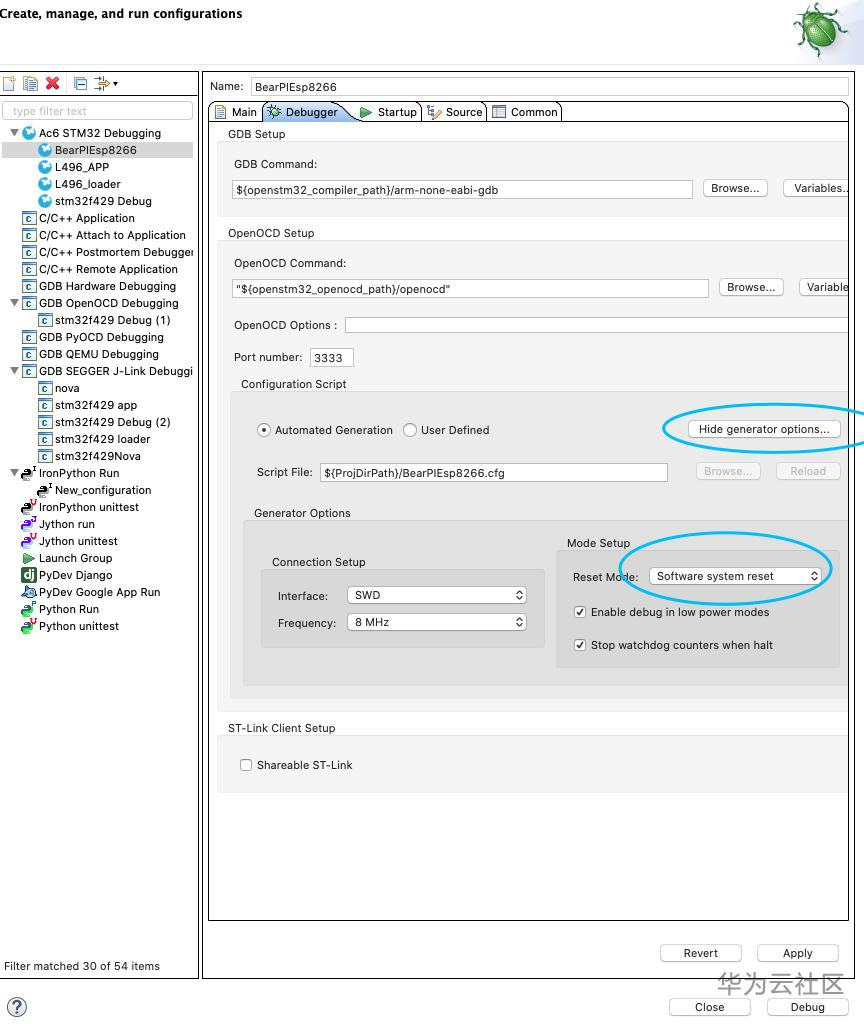The width and height of the screenshot is (864, 1024).
Task: Select Automated Generation radio button
Action: 264,430
